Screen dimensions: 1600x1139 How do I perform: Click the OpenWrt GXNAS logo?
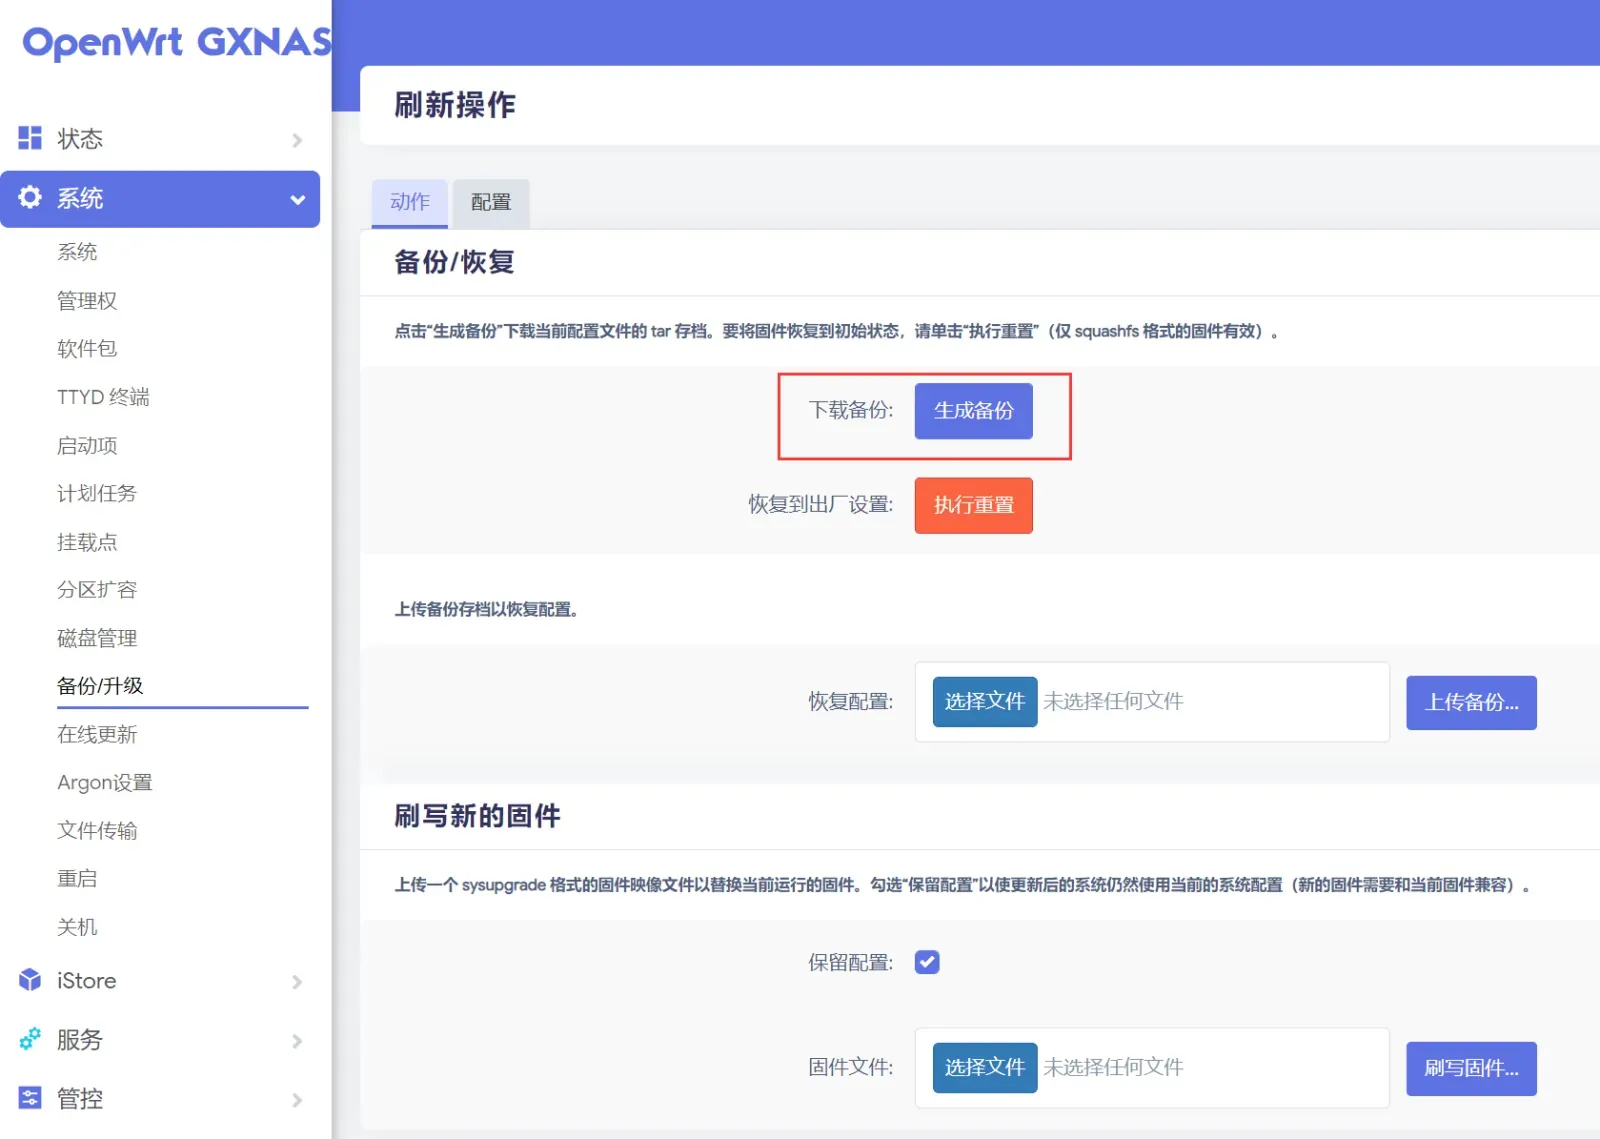[177, 42]
